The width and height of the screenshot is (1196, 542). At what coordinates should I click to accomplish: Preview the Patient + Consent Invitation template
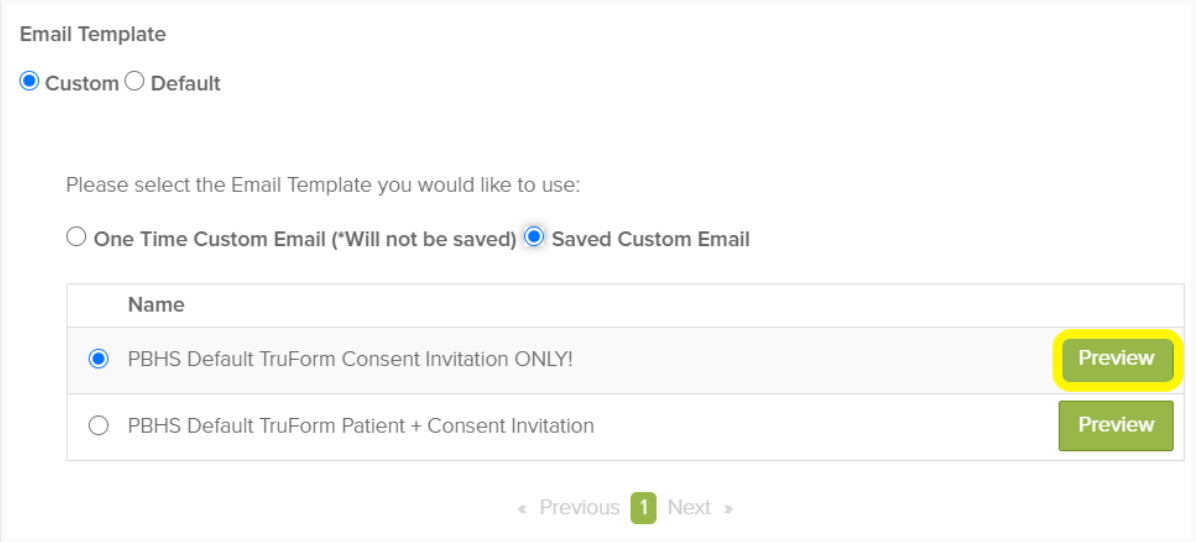[x=1116, y=425]
